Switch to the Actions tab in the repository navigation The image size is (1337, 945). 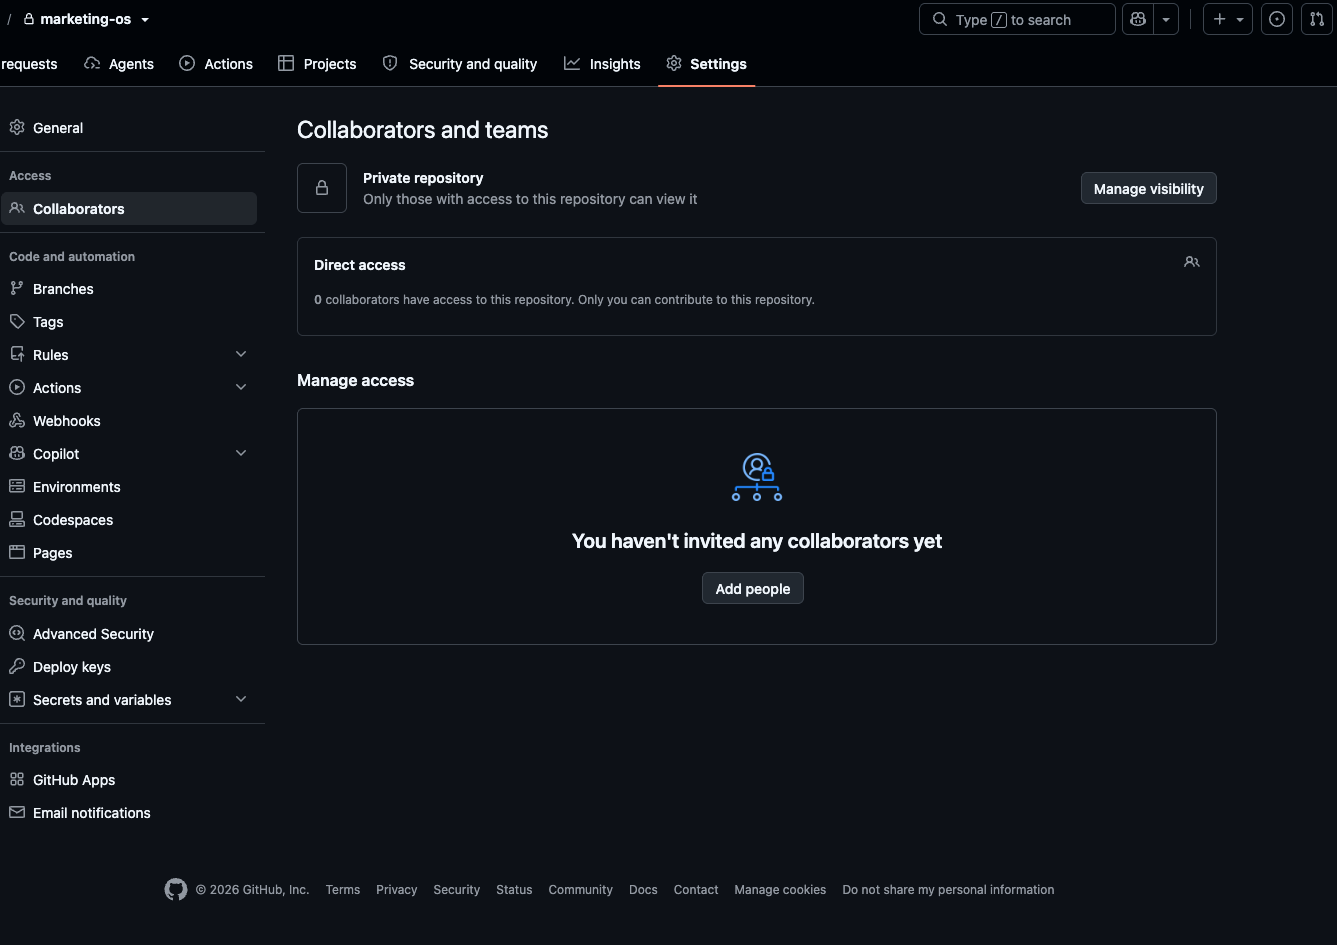216,64
